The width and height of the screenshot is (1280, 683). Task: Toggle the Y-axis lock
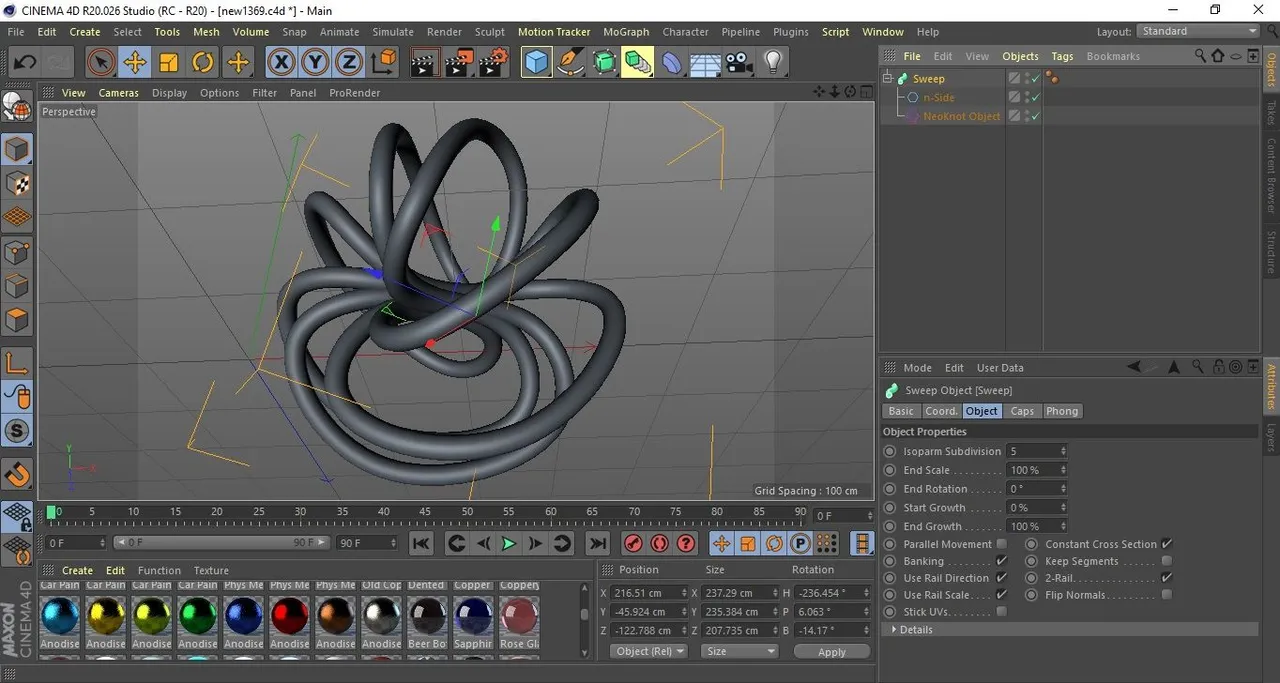tap(315, 63)
